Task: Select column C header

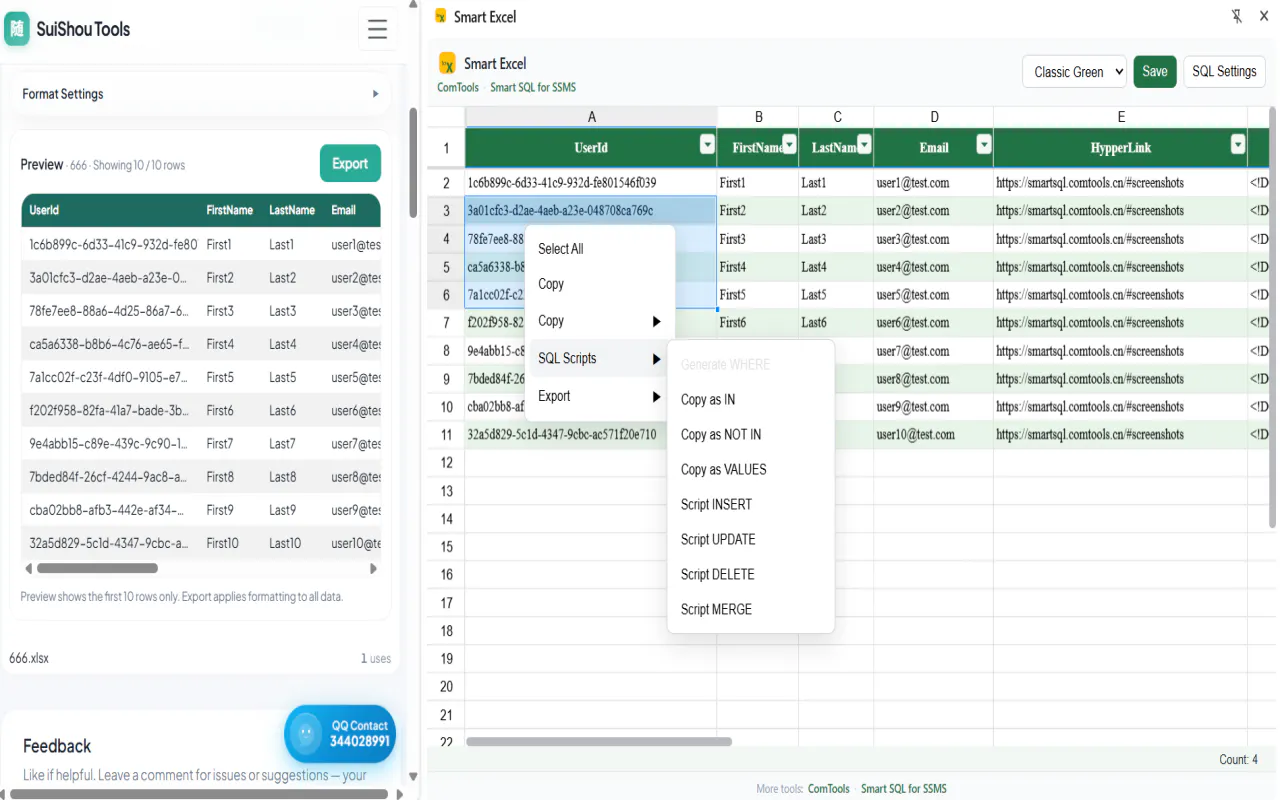Action: tap(837, 117)
